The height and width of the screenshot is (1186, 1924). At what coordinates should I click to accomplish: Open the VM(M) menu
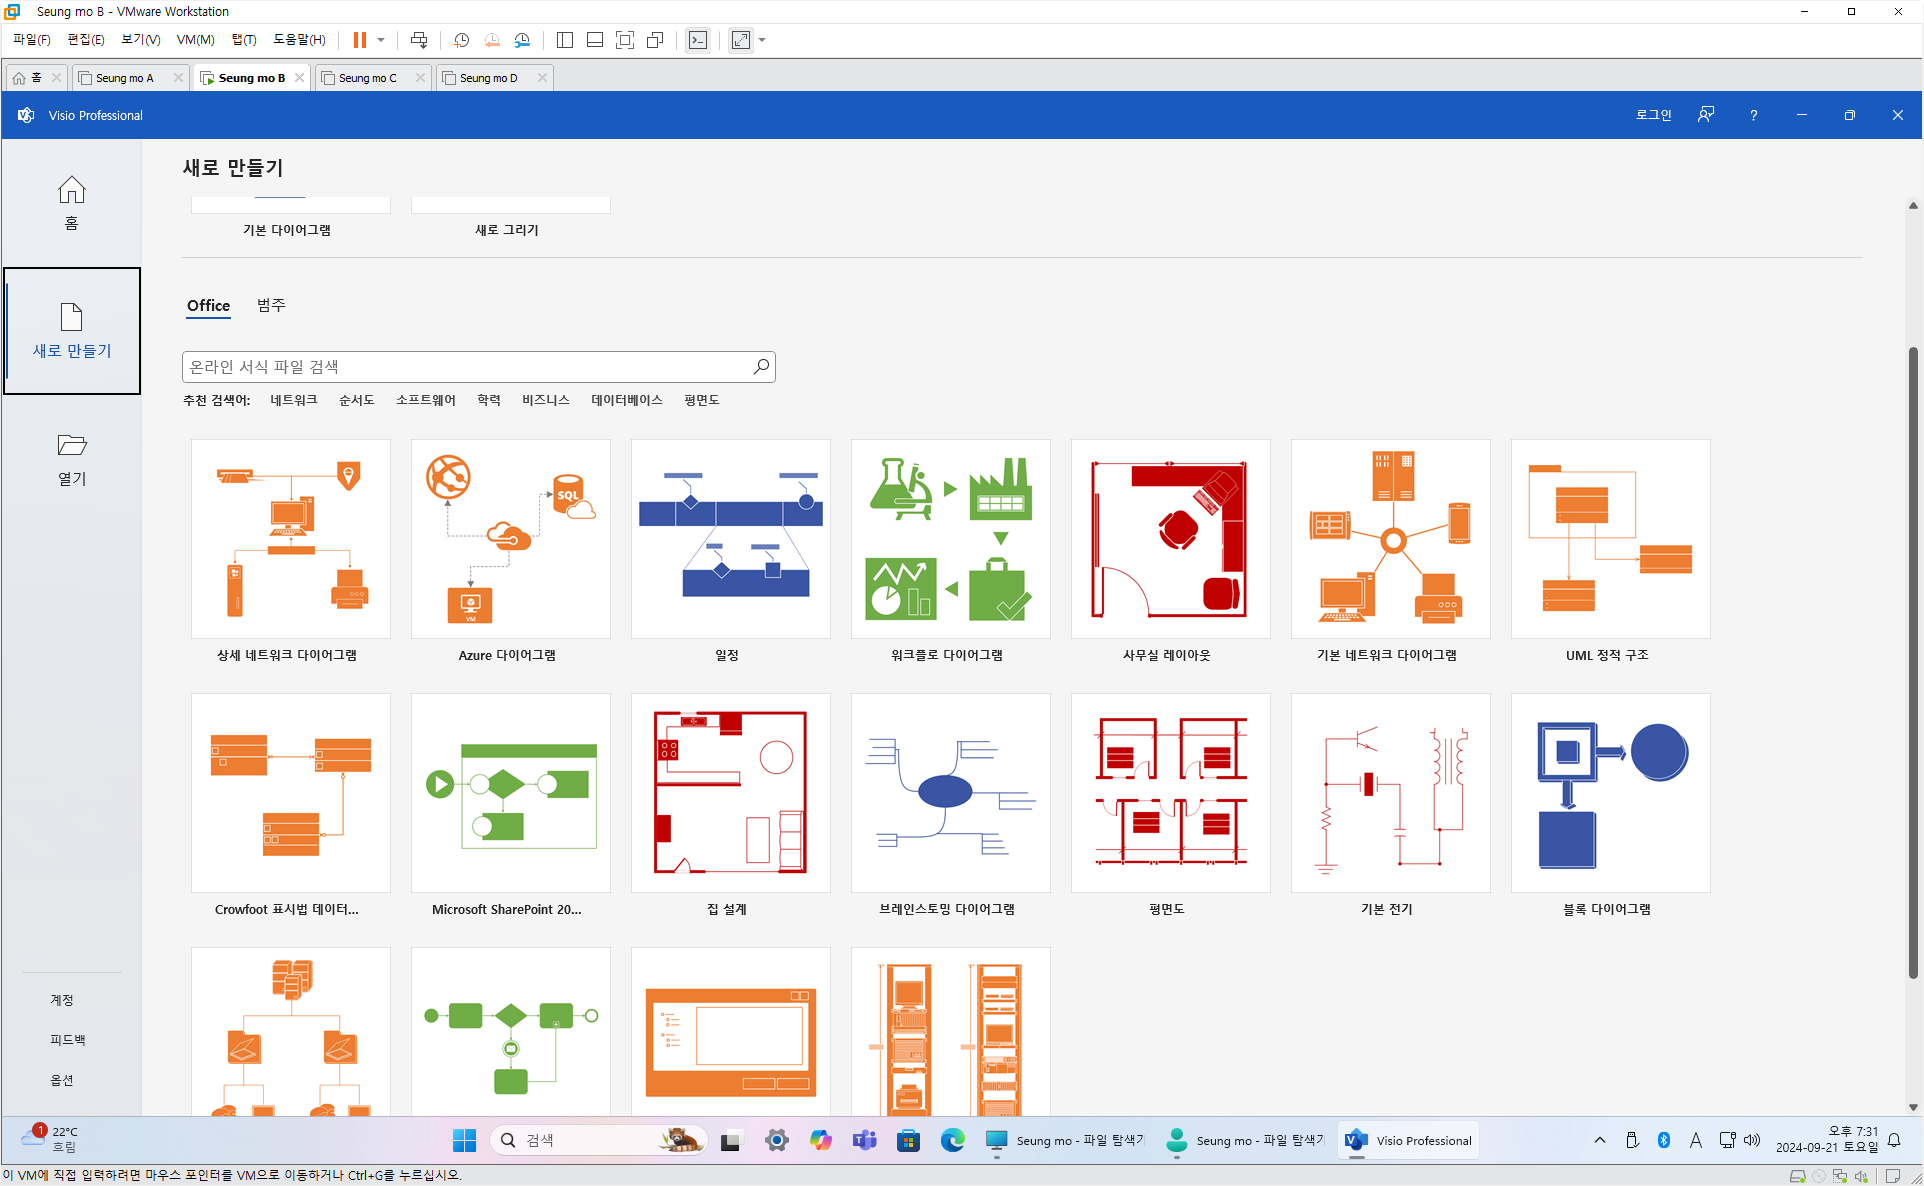[x=195, y=40]
